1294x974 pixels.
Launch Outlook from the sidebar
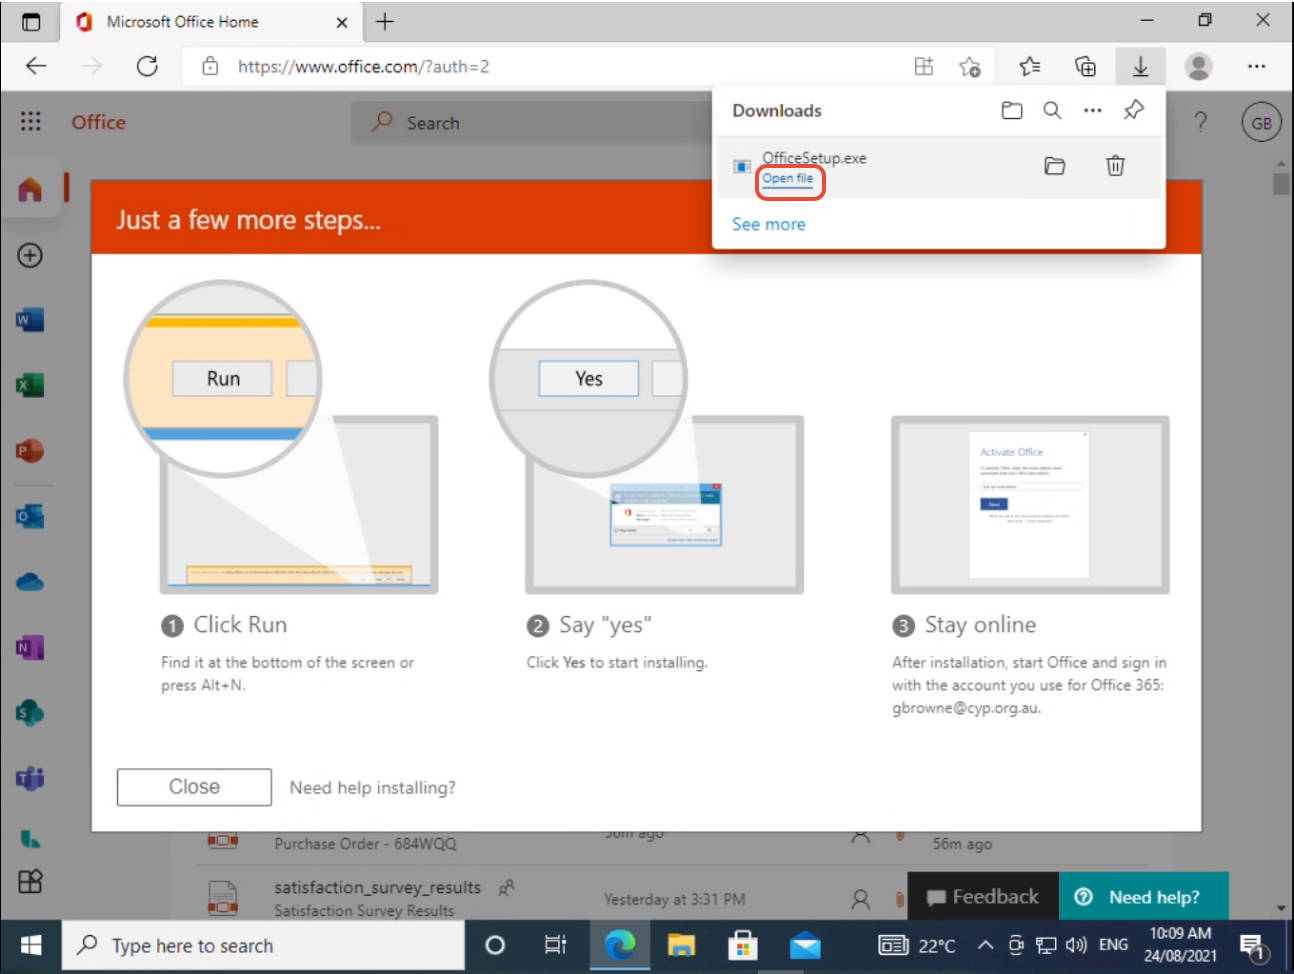click(30, 516)
